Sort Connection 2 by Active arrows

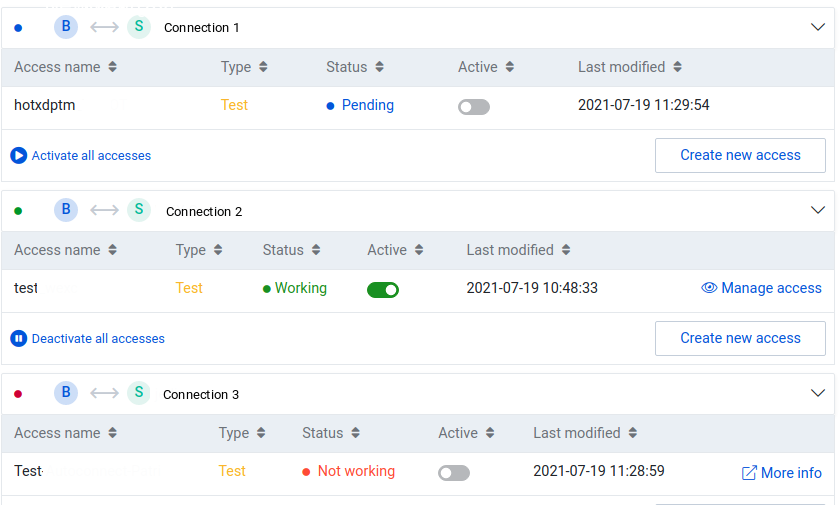[x=419, y=250]
